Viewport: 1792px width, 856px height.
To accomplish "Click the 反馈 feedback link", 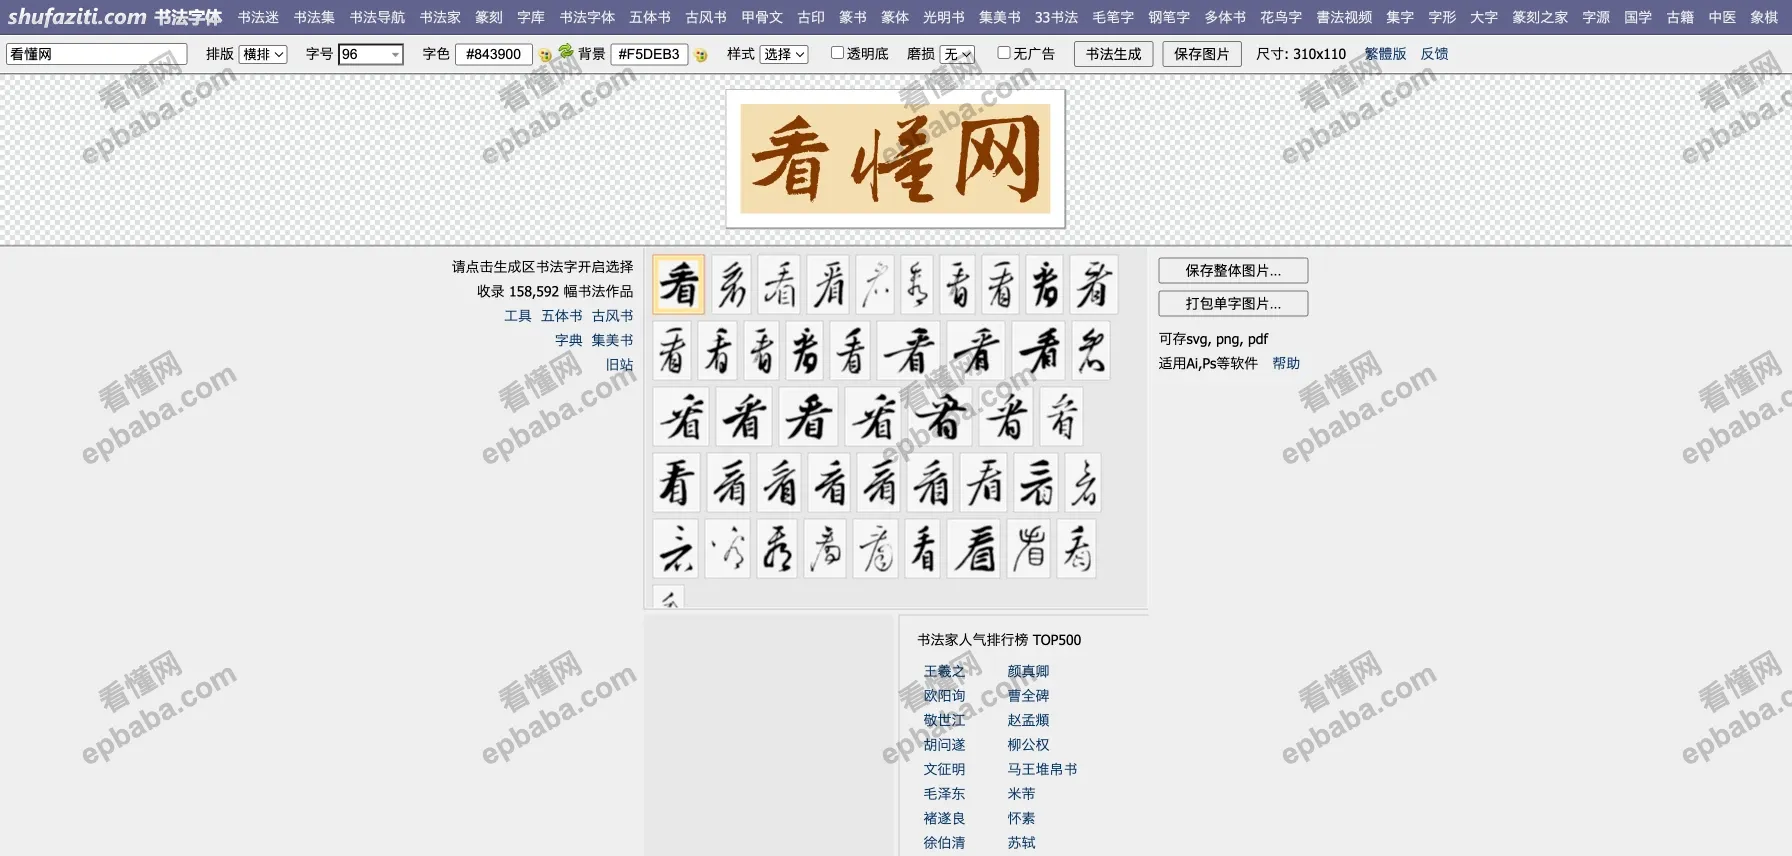I will point(1435,54).
